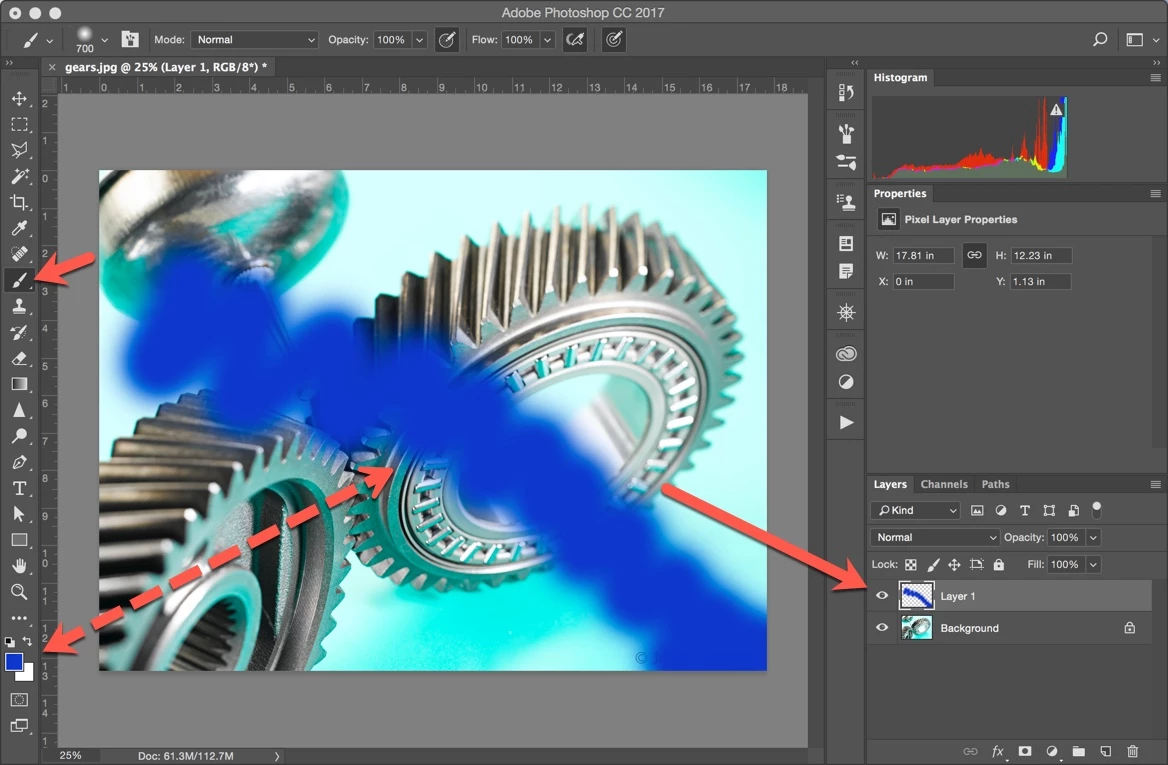Select the Layers tab
This screenshot has height=765, width=1168.
[890, 484]
